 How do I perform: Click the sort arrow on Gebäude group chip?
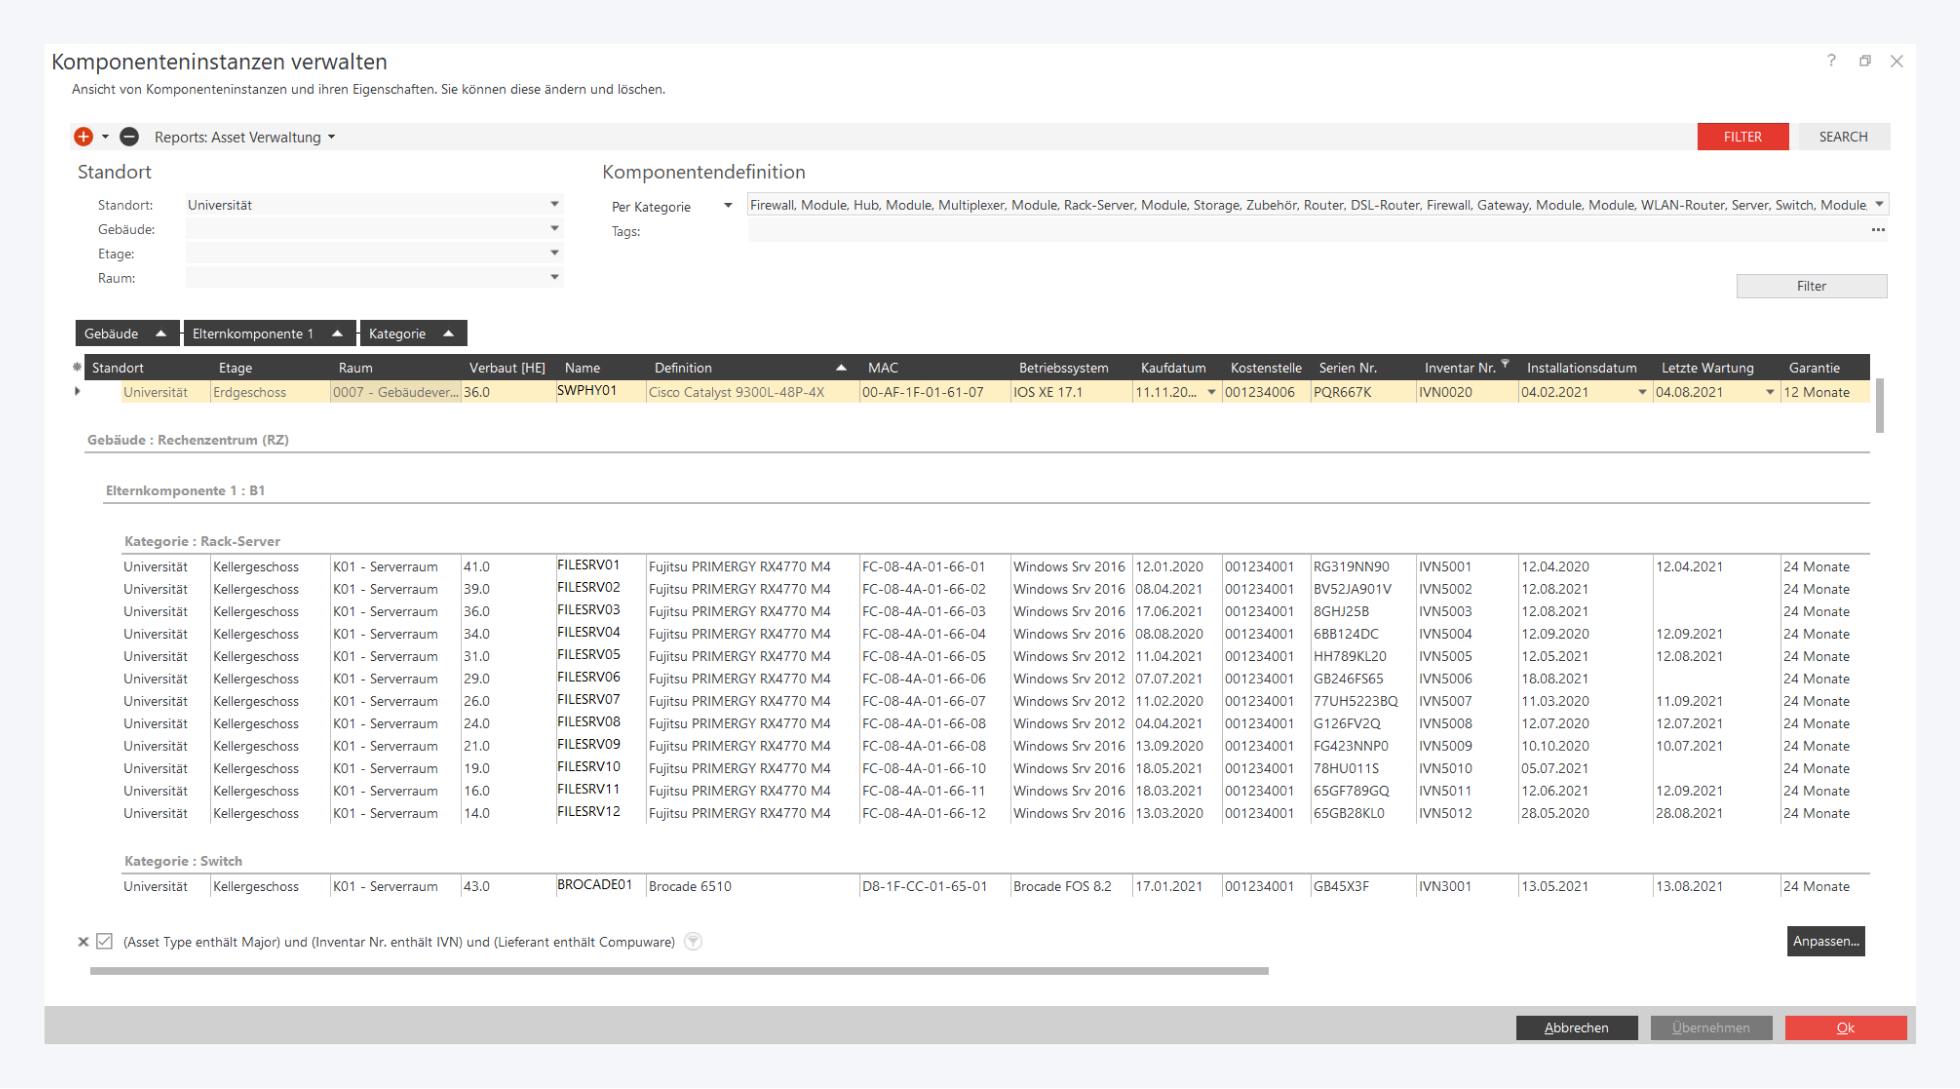tap(161, 334)
